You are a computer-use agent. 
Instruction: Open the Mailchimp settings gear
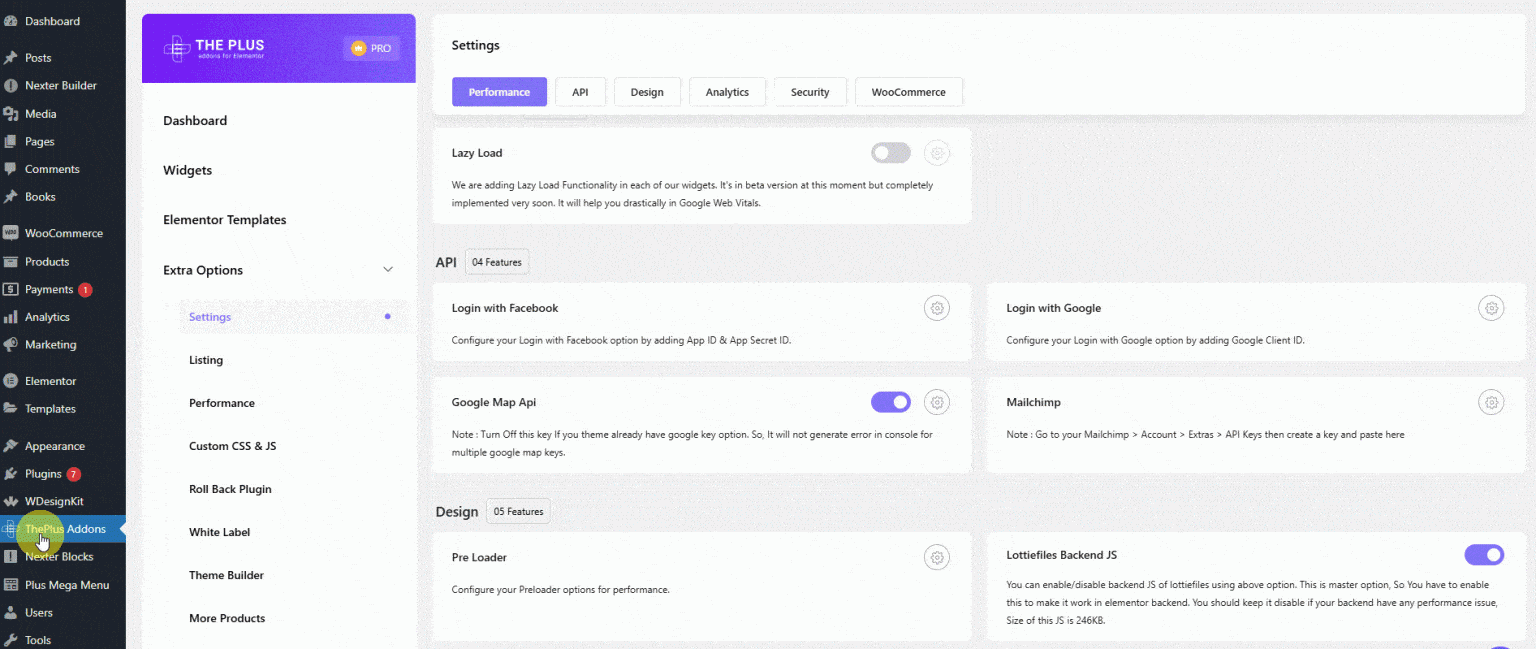coord(1491,402)
